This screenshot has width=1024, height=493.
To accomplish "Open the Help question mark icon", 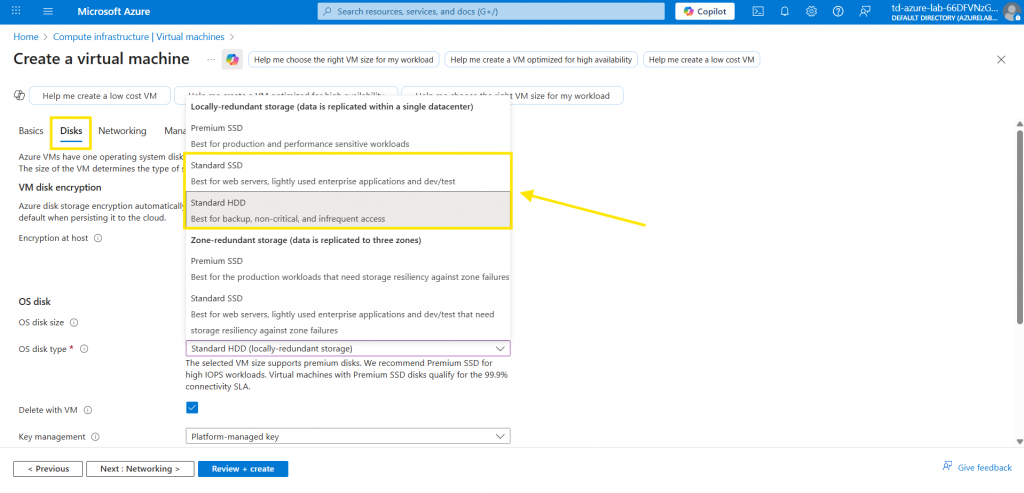I will pyautogui.click(x=839, y=11).
